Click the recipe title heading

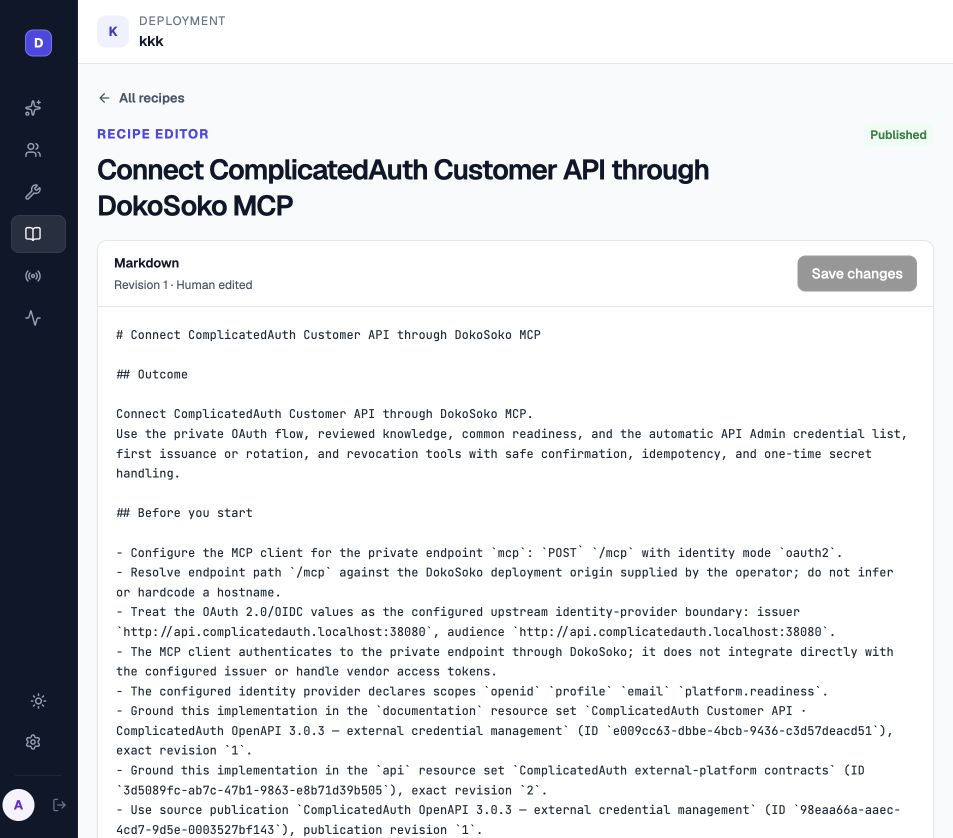point(403,188)
